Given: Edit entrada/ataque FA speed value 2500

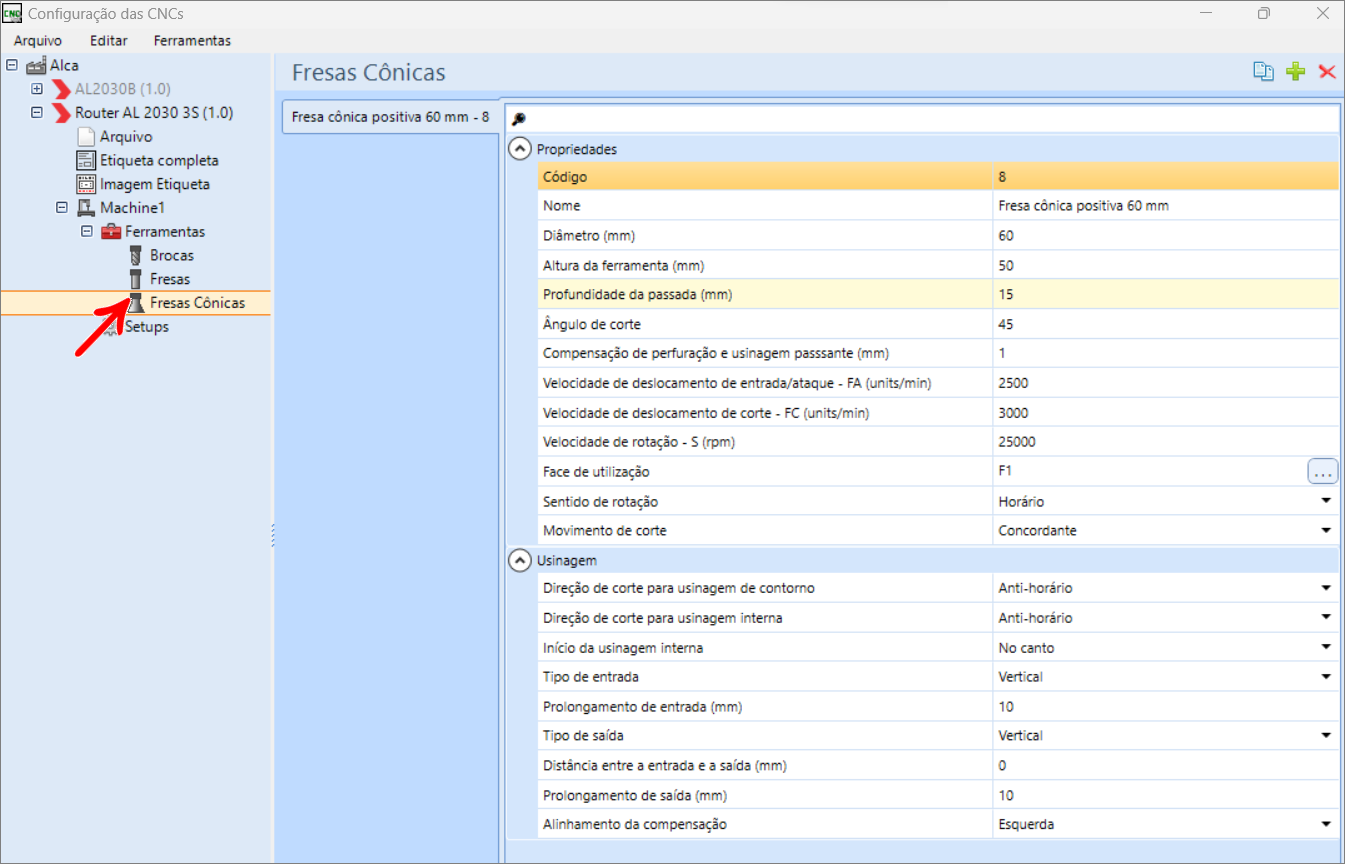Looking at the screenshot, I should click(1165, 383).
